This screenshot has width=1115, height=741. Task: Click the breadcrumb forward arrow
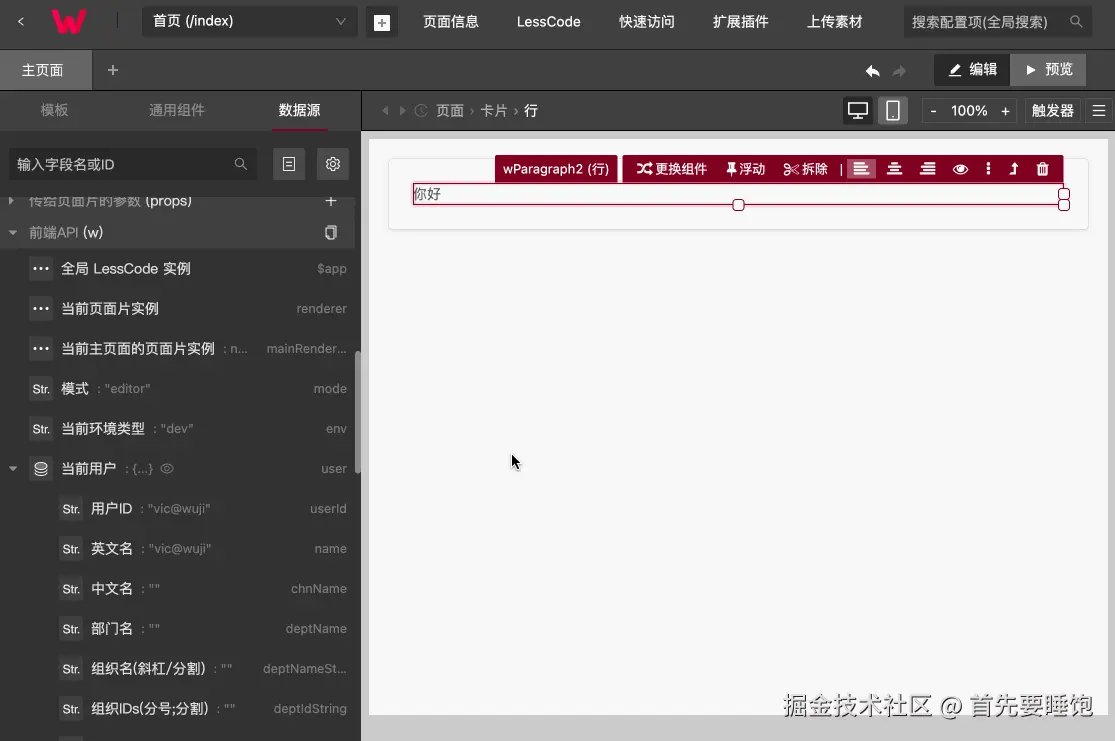coord(402,110)
